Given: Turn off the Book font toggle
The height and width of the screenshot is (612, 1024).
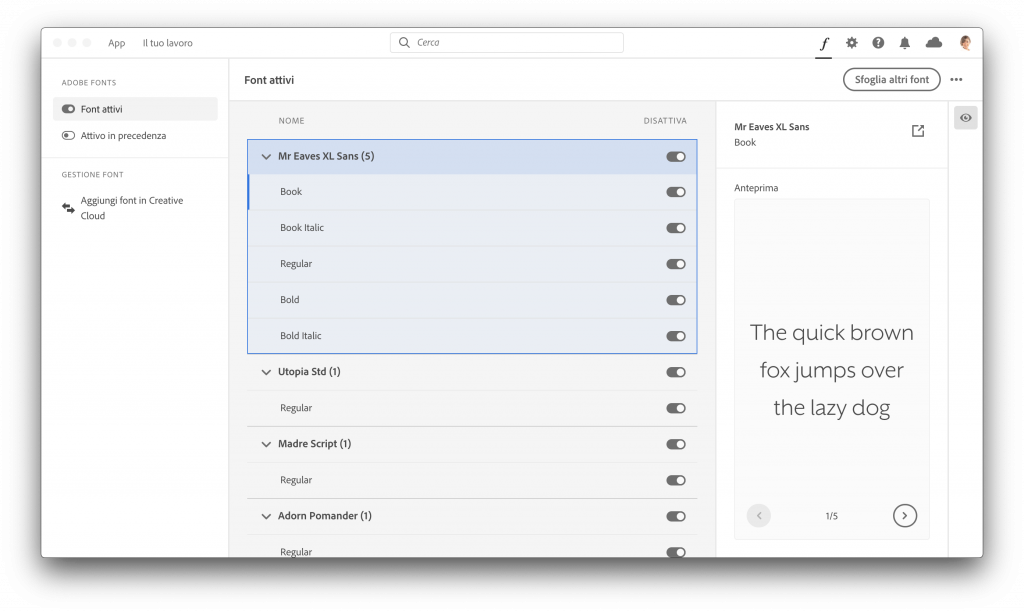Looking at the screenshot, I should [676, 192].
